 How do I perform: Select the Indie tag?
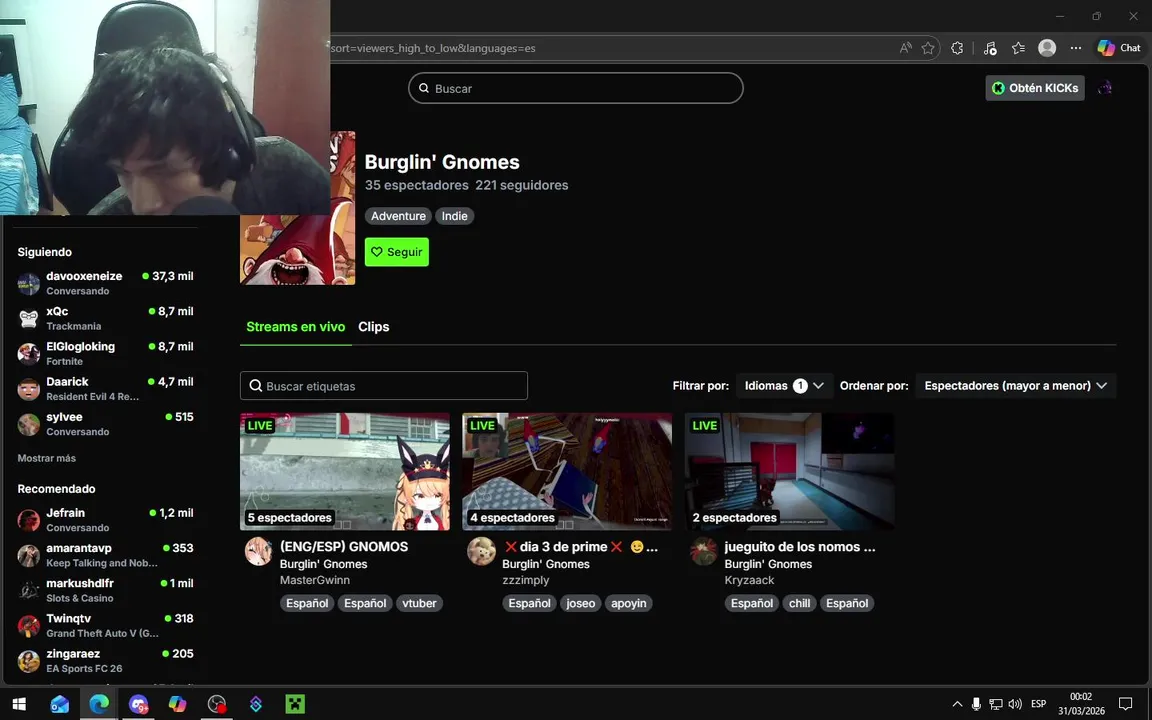pos(455,216)
